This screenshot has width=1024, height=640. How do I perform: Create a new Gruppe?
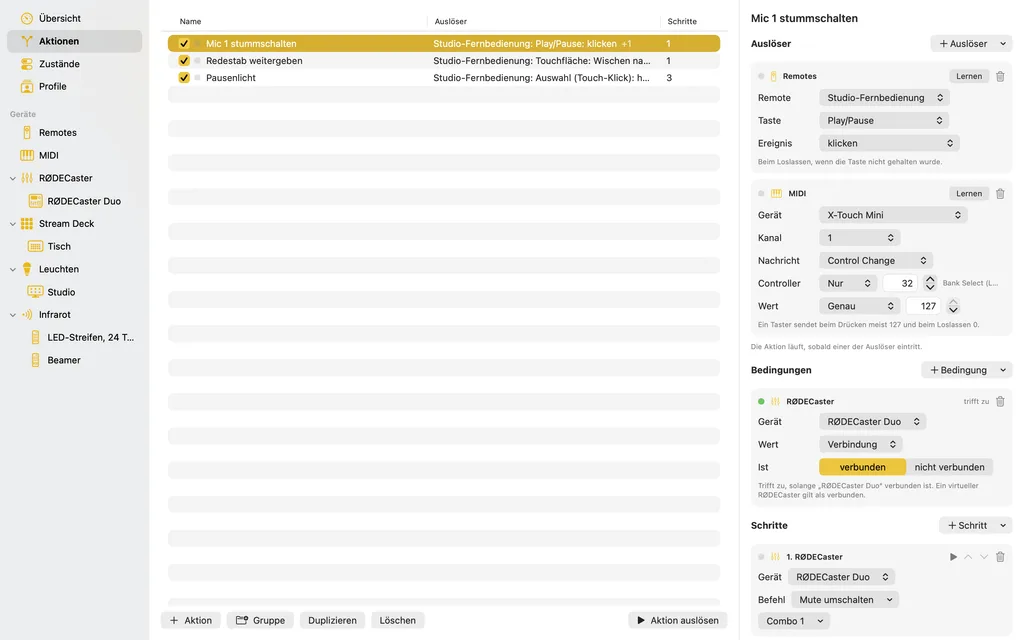tap(260, 620)
